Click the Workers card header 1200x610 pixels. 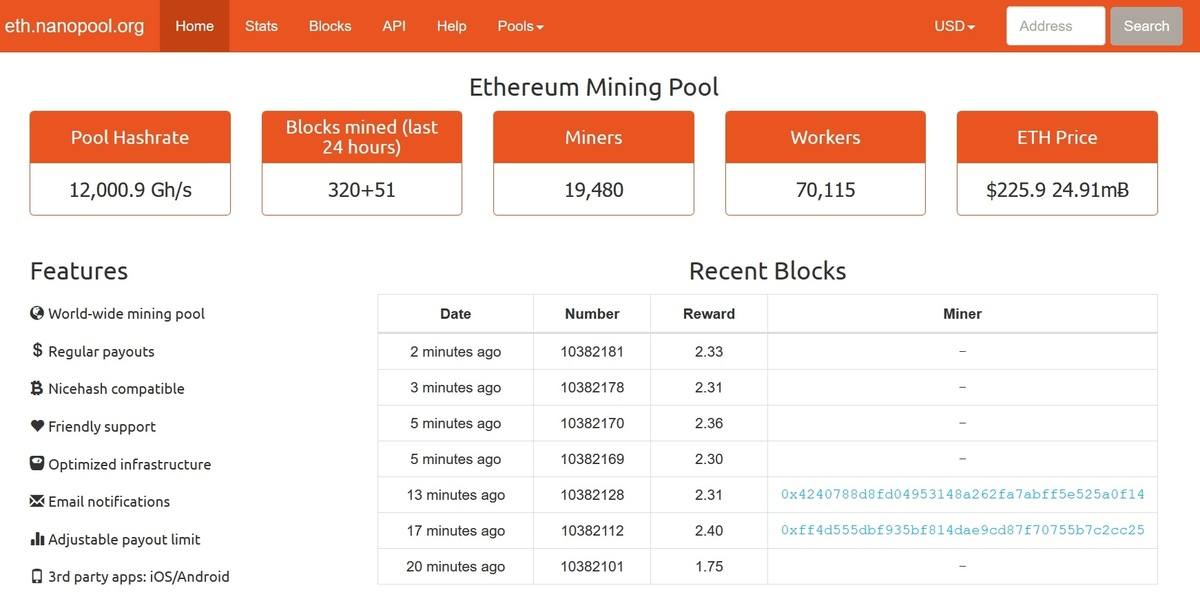(825, 137)
